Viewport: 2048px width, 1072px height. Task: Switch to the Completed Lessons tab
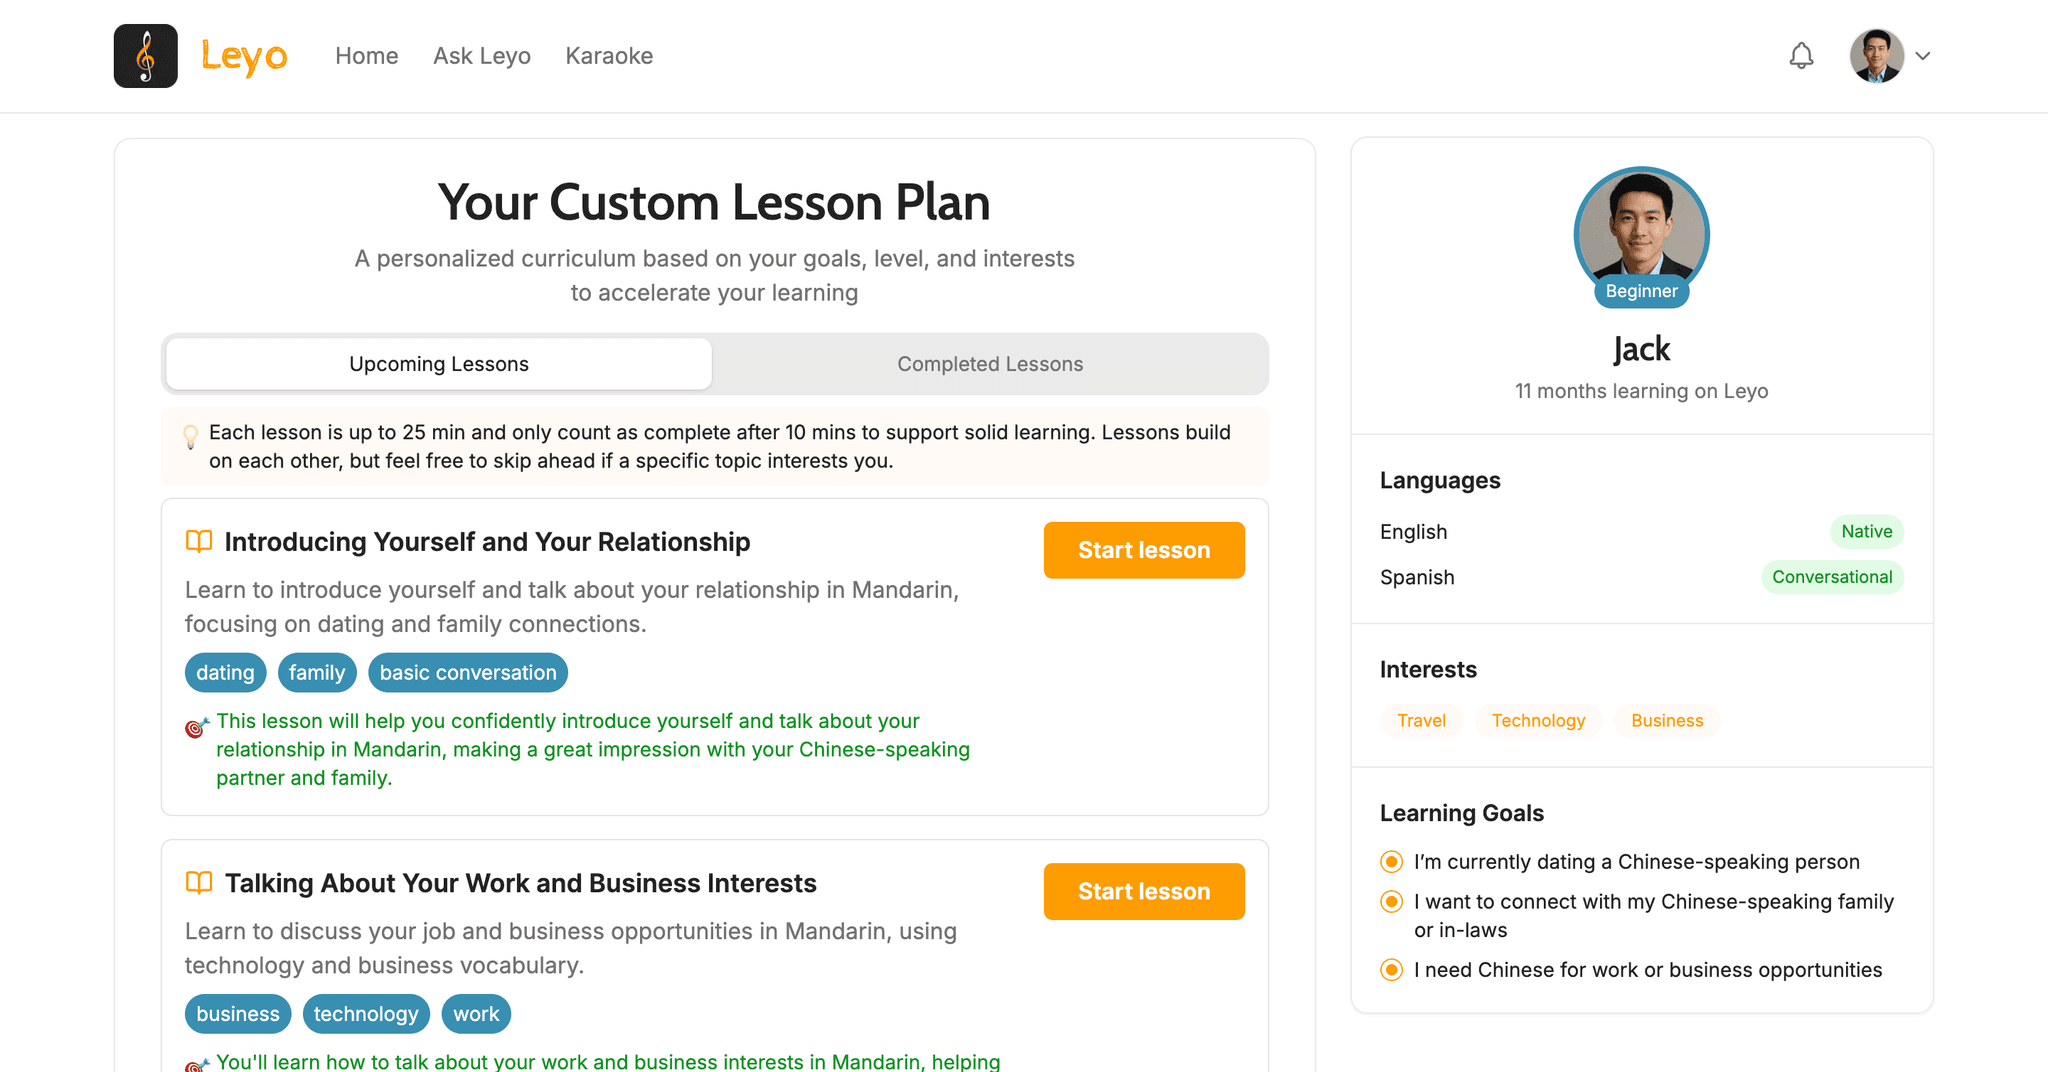pyautogui.click(x=990, y=363)
